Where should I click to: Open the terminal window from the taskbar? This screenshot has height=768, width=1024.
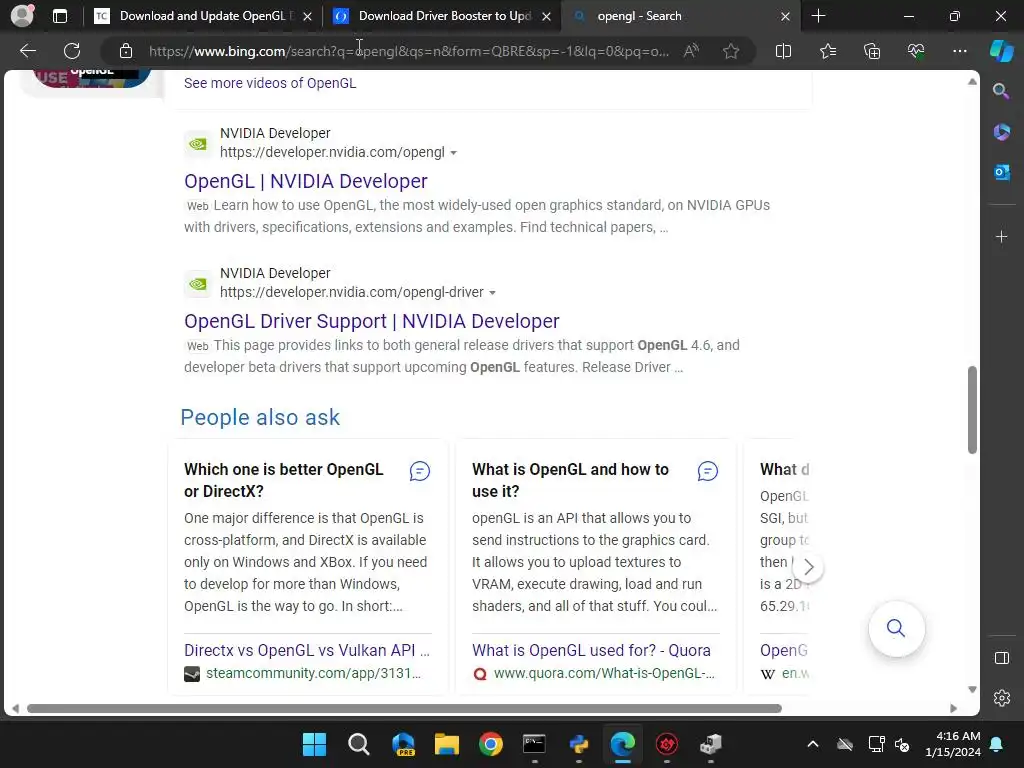pos(534,744)
